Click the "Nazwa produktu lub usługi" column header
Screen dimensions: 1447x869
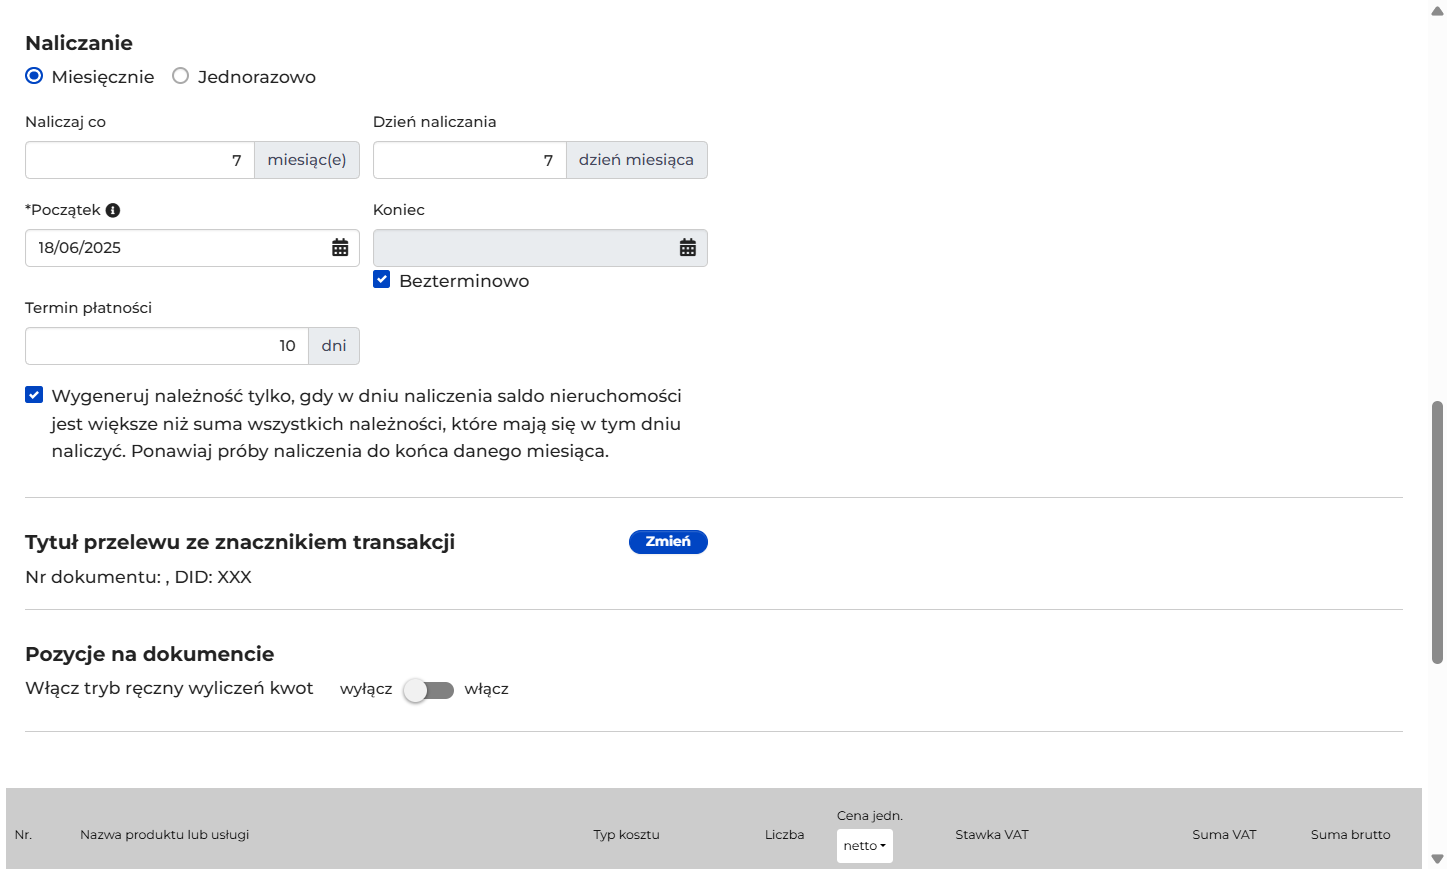(x=165, y=835)
